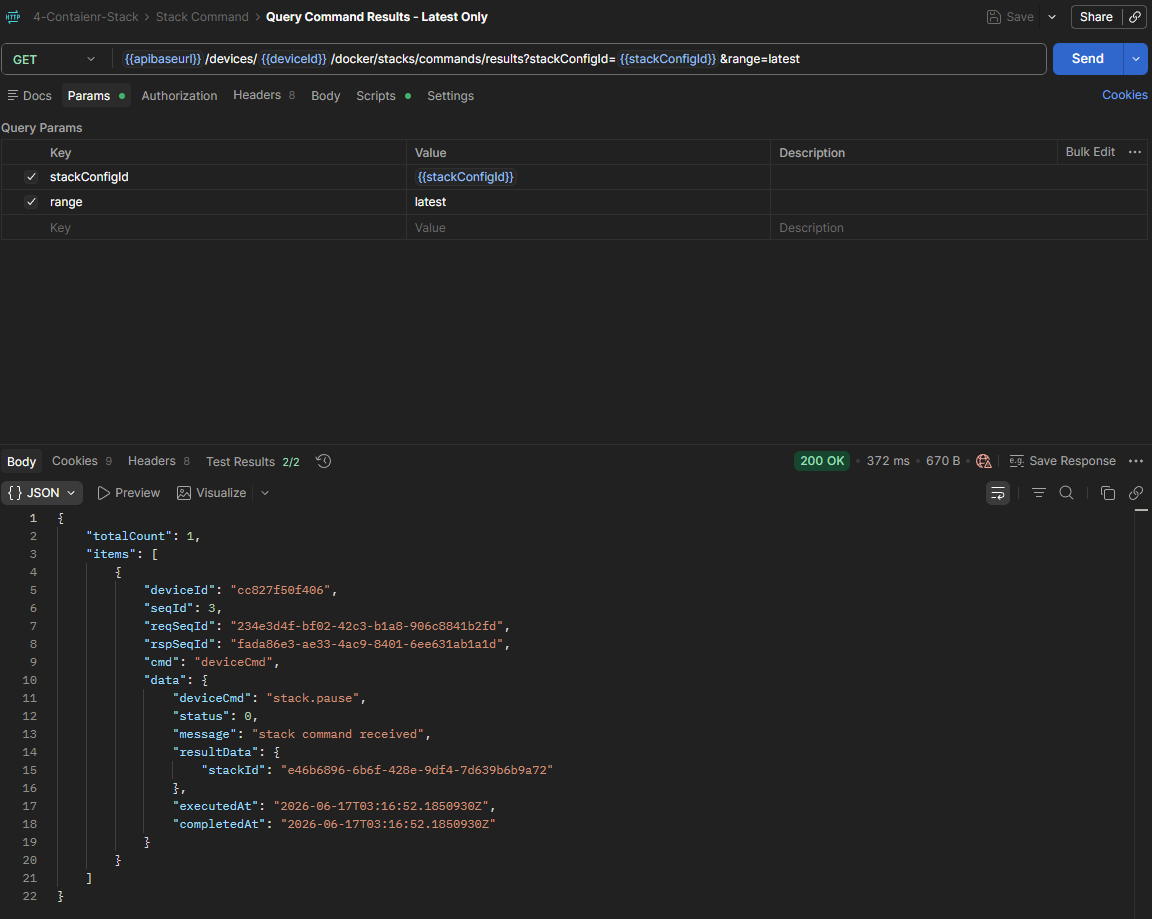Image resolution: width=1152 pixels, height=919 pixels.
Task: Switch to the Authorization tab
Action: tap(179, 95)
